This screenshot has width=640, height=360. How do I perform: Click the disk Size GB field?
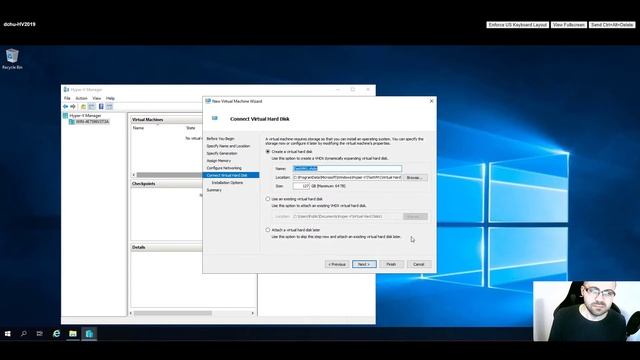click(x=301, y=186)
